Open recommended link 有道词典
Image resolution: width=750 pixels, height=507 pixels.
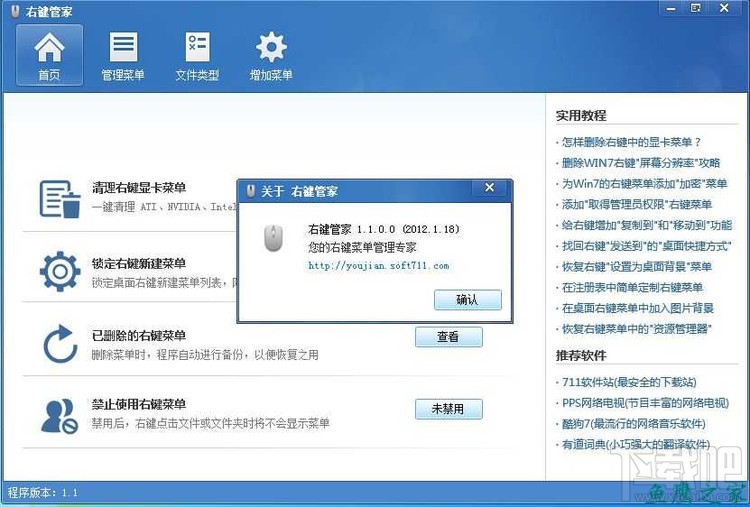pyautogui.click(x=636, y=444)
